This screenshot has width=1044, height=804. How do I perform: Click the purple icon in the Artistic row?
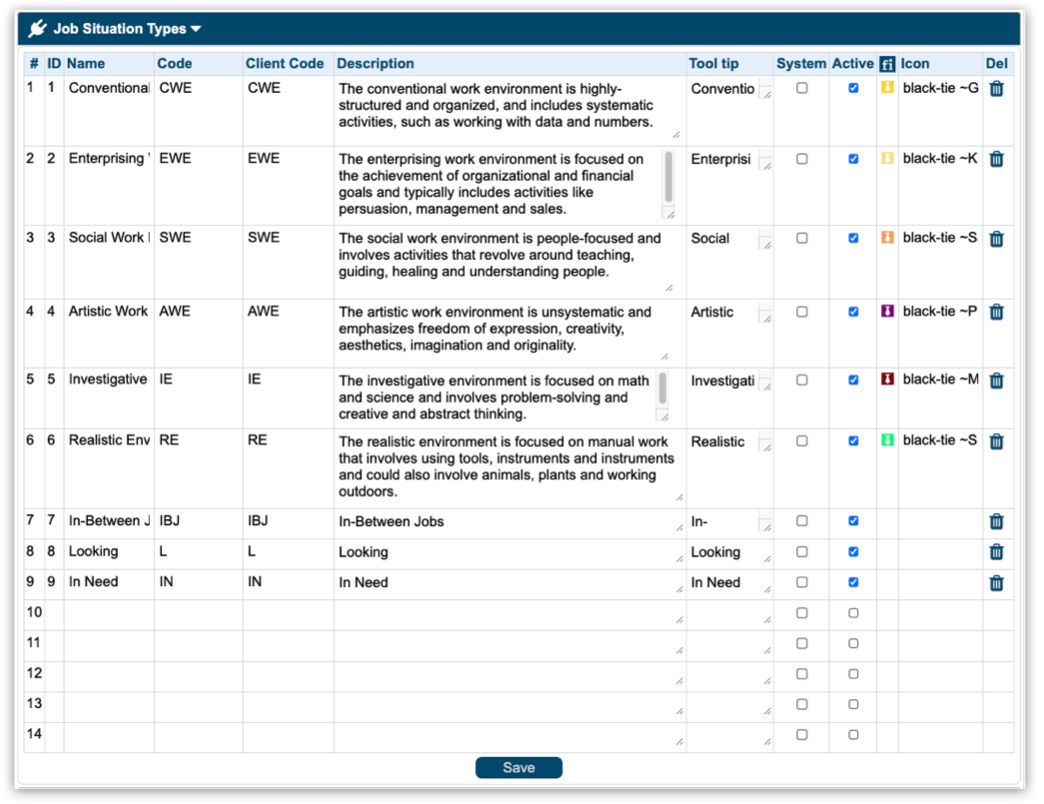tap(887, 312)
